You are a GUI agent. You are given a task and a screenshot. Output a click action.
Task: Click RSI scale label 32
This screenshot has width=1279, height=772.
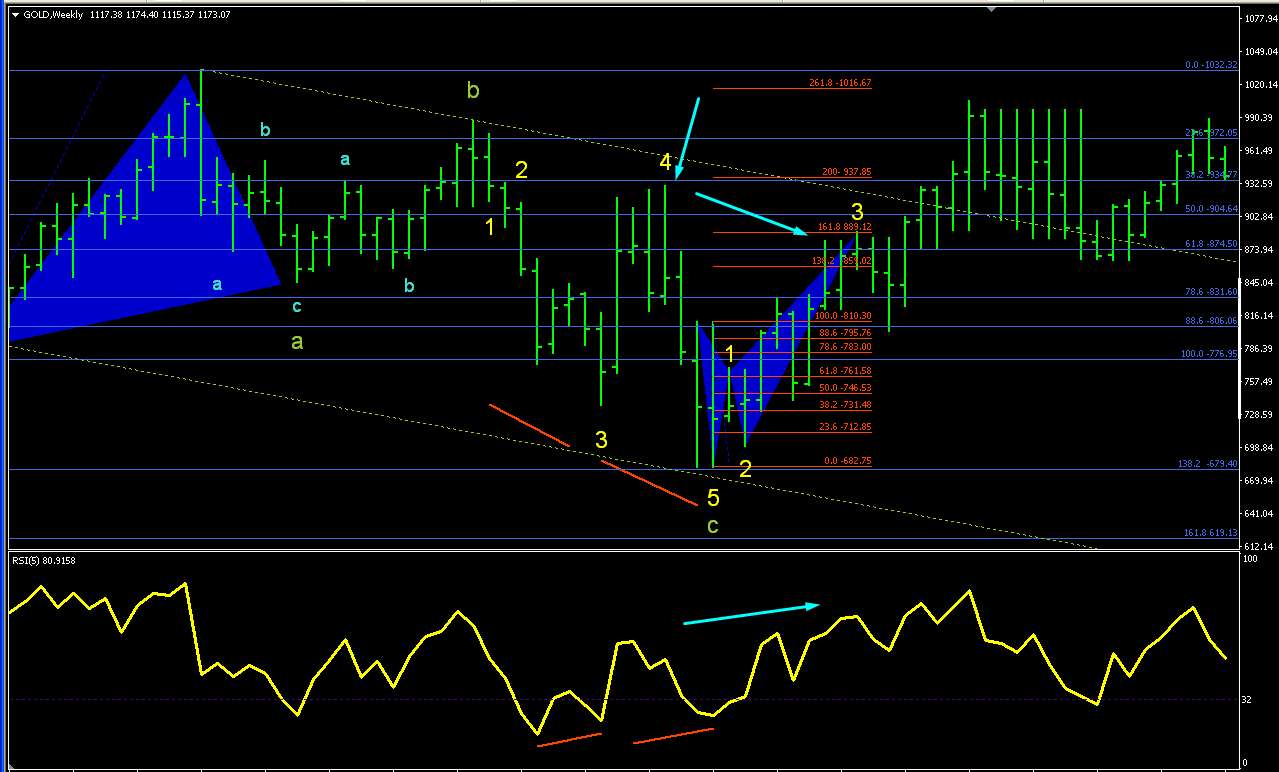[1246, 700]
